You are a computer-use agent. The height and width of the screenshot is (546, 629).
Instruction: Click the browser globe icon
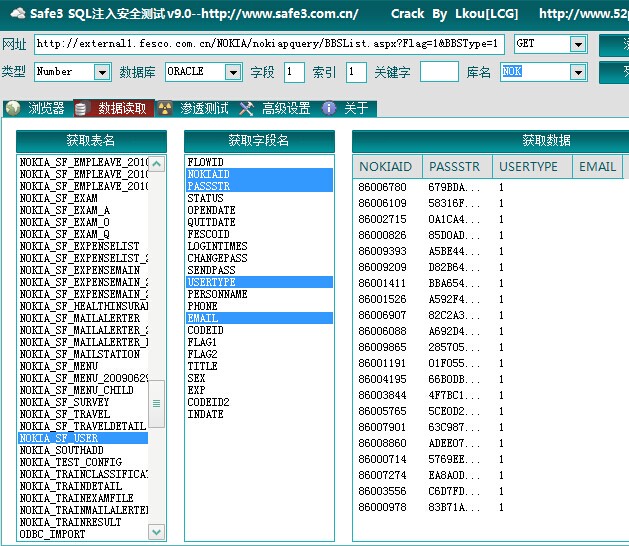(13, 108)
